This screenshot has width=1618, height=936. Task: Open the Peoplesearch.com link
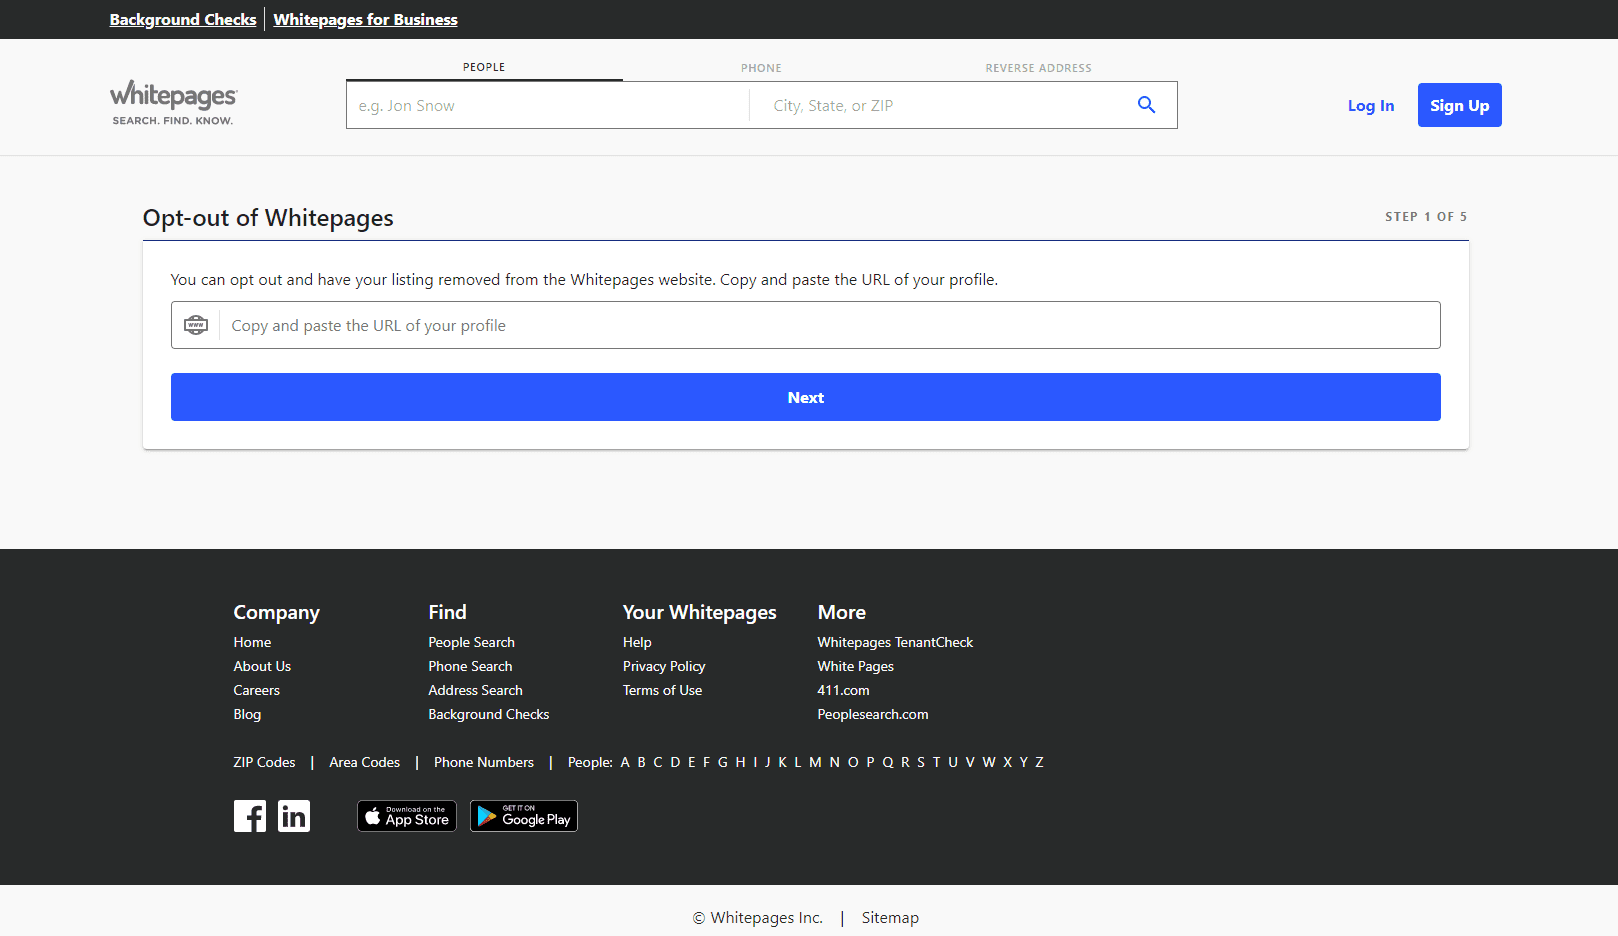[872, 714]
